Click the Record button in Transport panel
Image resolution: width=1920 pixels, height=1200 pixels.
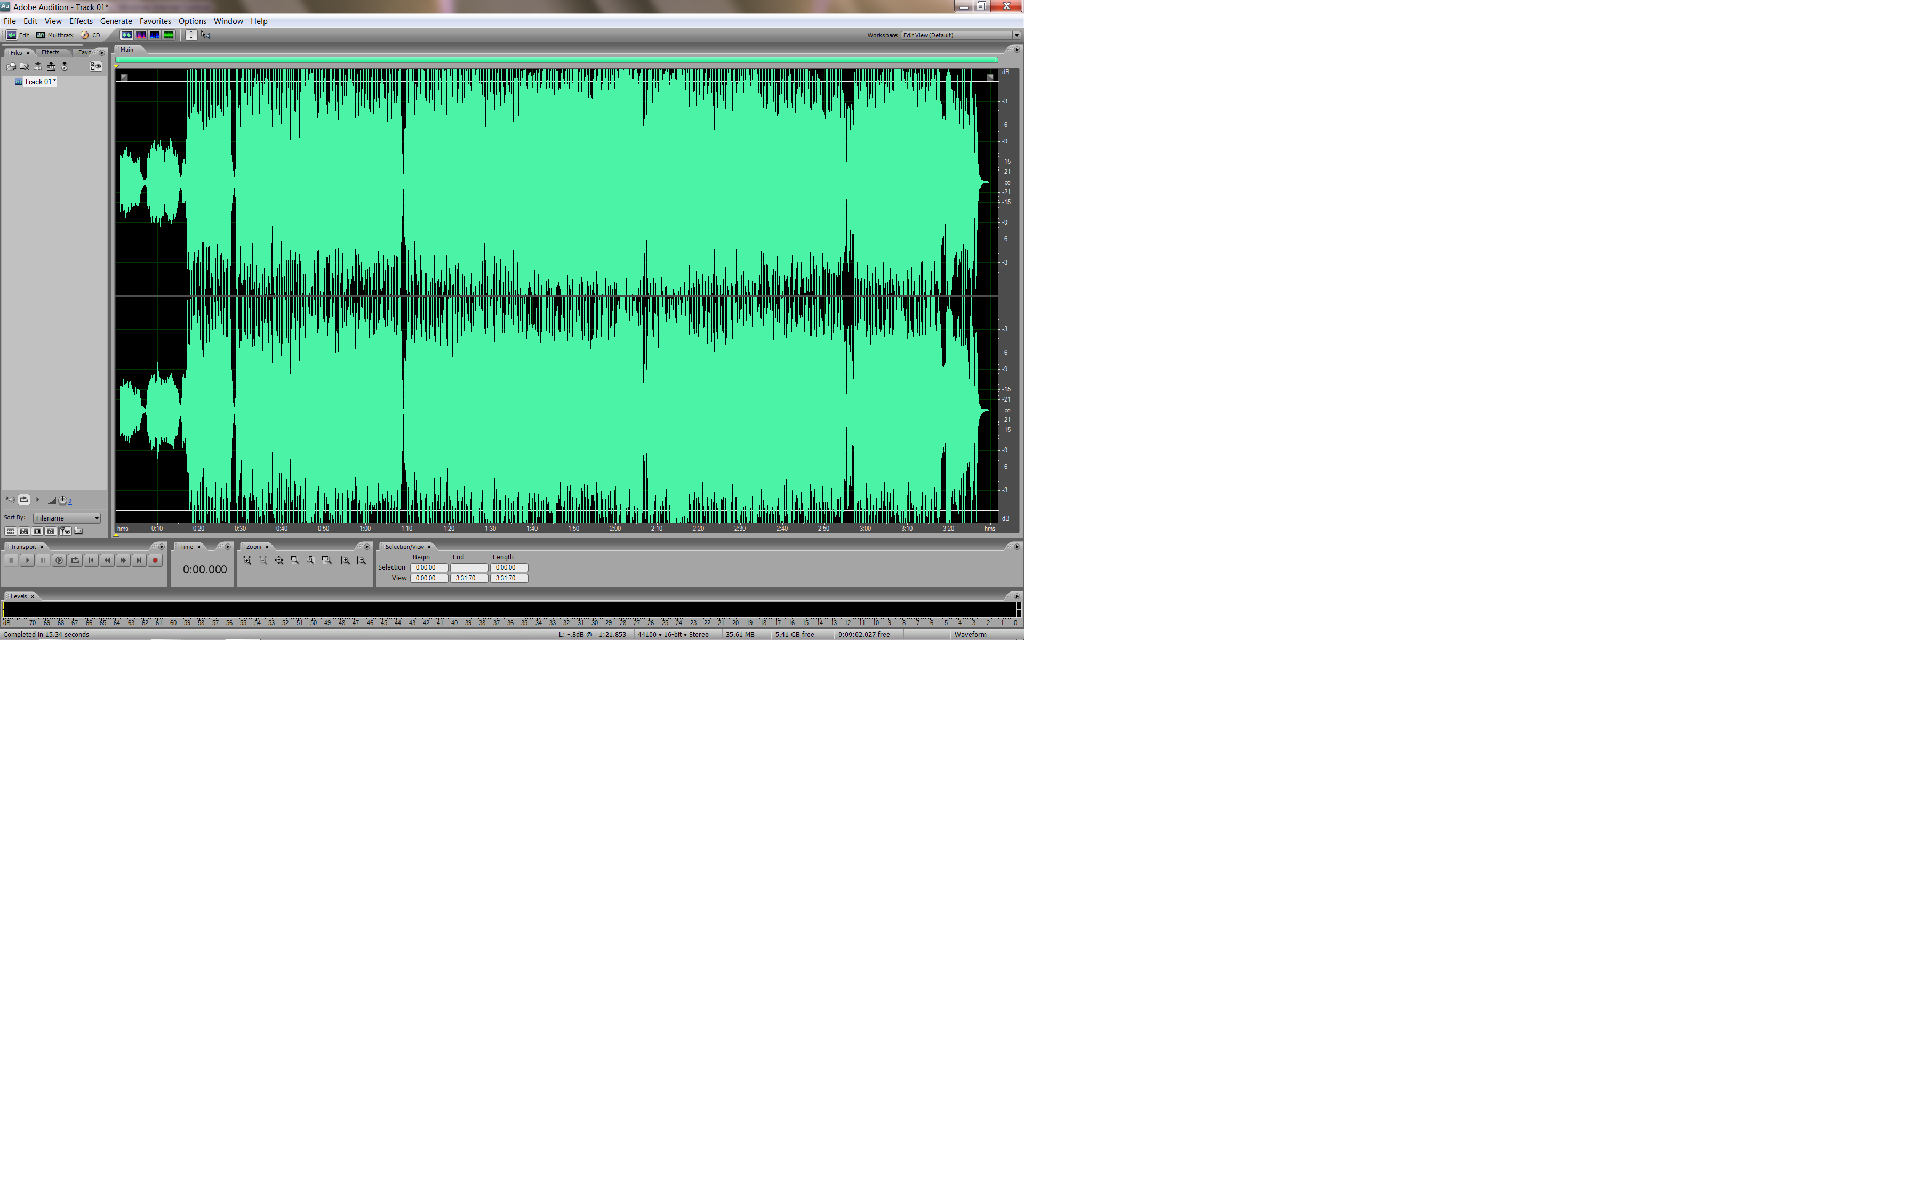(155, 560)
